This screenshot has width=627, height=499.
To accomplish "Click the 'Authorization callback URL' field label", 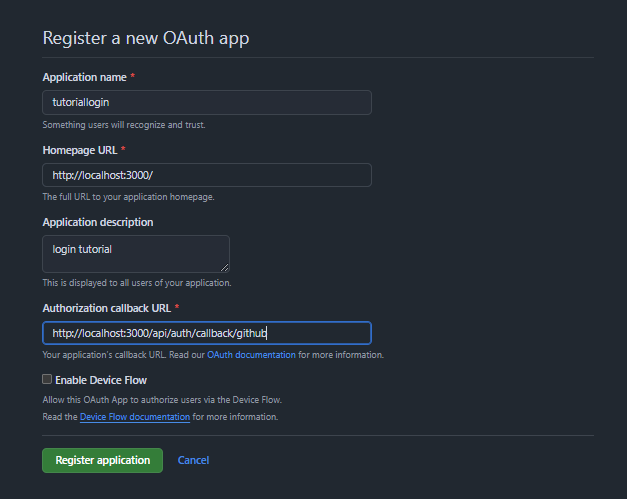I will (x=107, y=308).
